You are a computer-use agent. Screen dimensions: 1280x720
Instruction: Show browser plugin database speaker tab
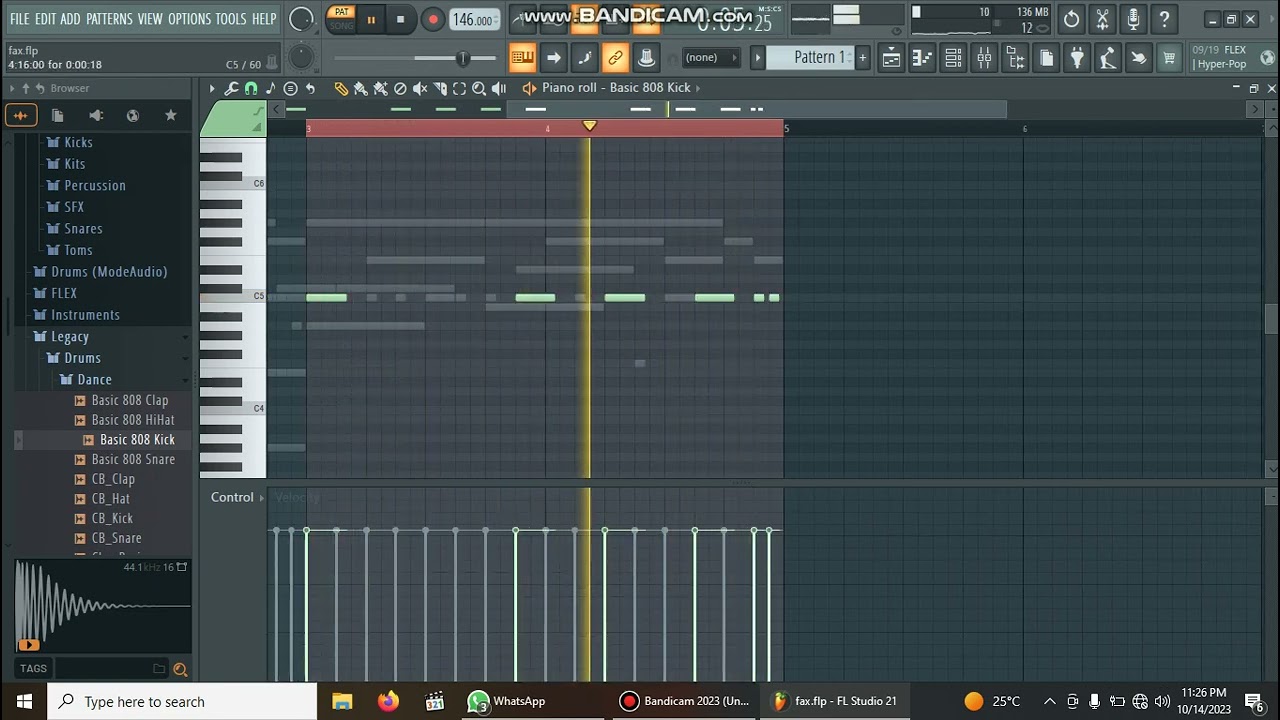coord(95,115)
